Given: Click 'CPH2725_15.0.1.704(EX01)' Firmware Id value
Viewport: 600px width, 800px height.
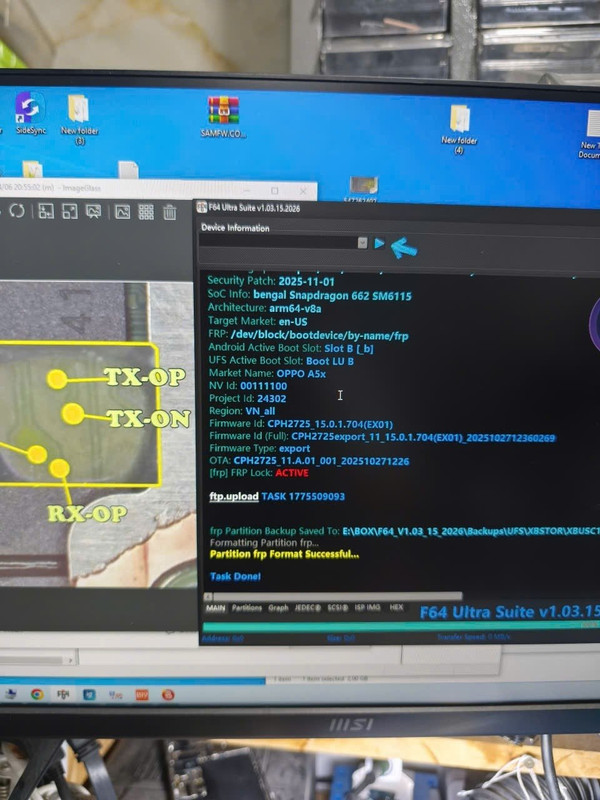Looking at the screenshot, I should tap(330, 424).
